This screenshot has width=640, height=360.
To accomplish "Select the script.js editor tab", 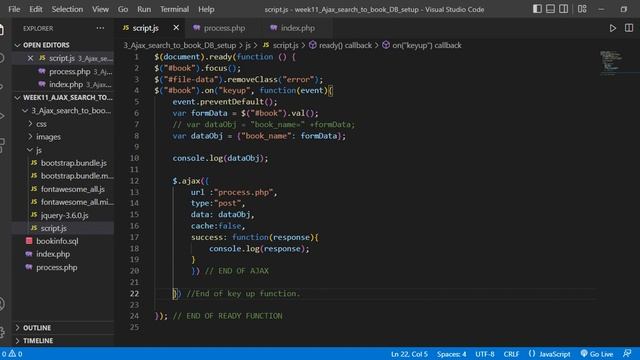I will click(145, 28).
